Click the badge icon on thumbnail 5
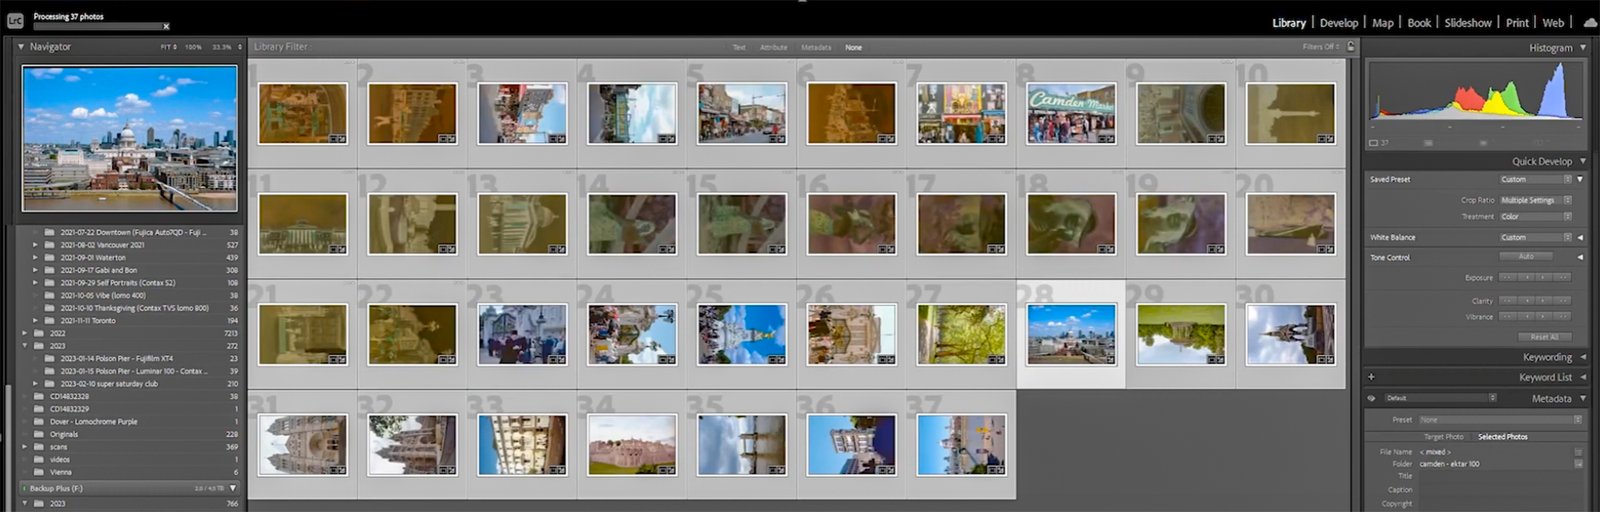This screenshot has height=512, width=1600. (776, 138)
